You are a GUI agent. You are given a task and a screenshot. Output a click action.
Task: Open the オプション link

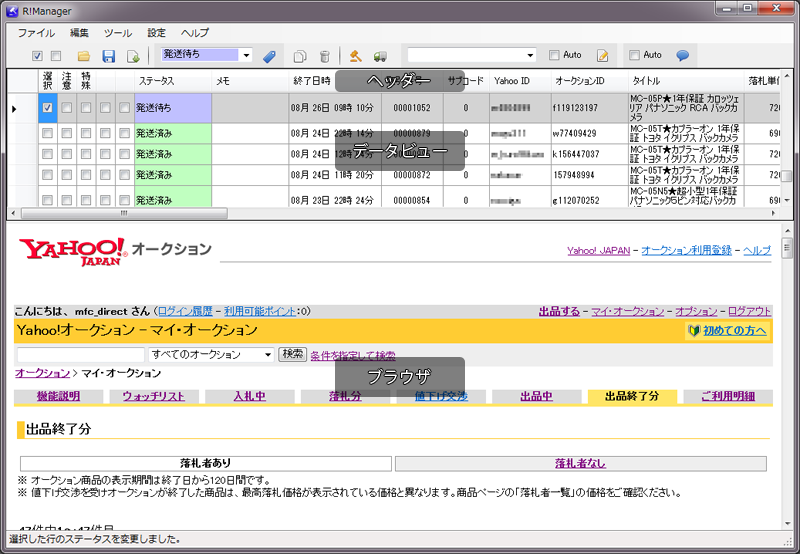point(696,311)
